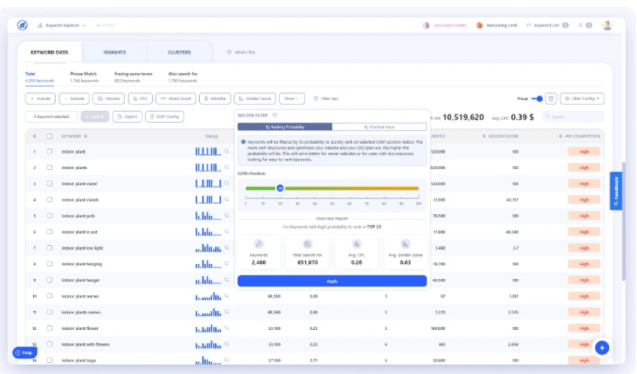Image resolution: width=637 pixels, height=374 pixels.
Task: Toggle the Group switch
Action: coord(537,99)
